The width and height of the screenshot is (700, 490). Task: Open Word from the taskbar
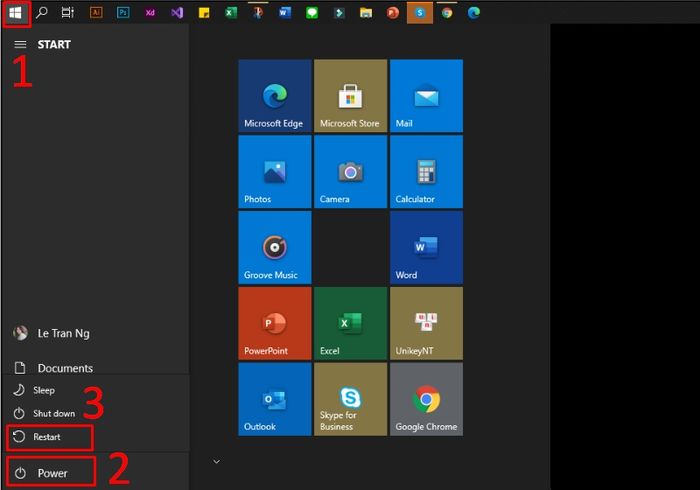(284, 12)
